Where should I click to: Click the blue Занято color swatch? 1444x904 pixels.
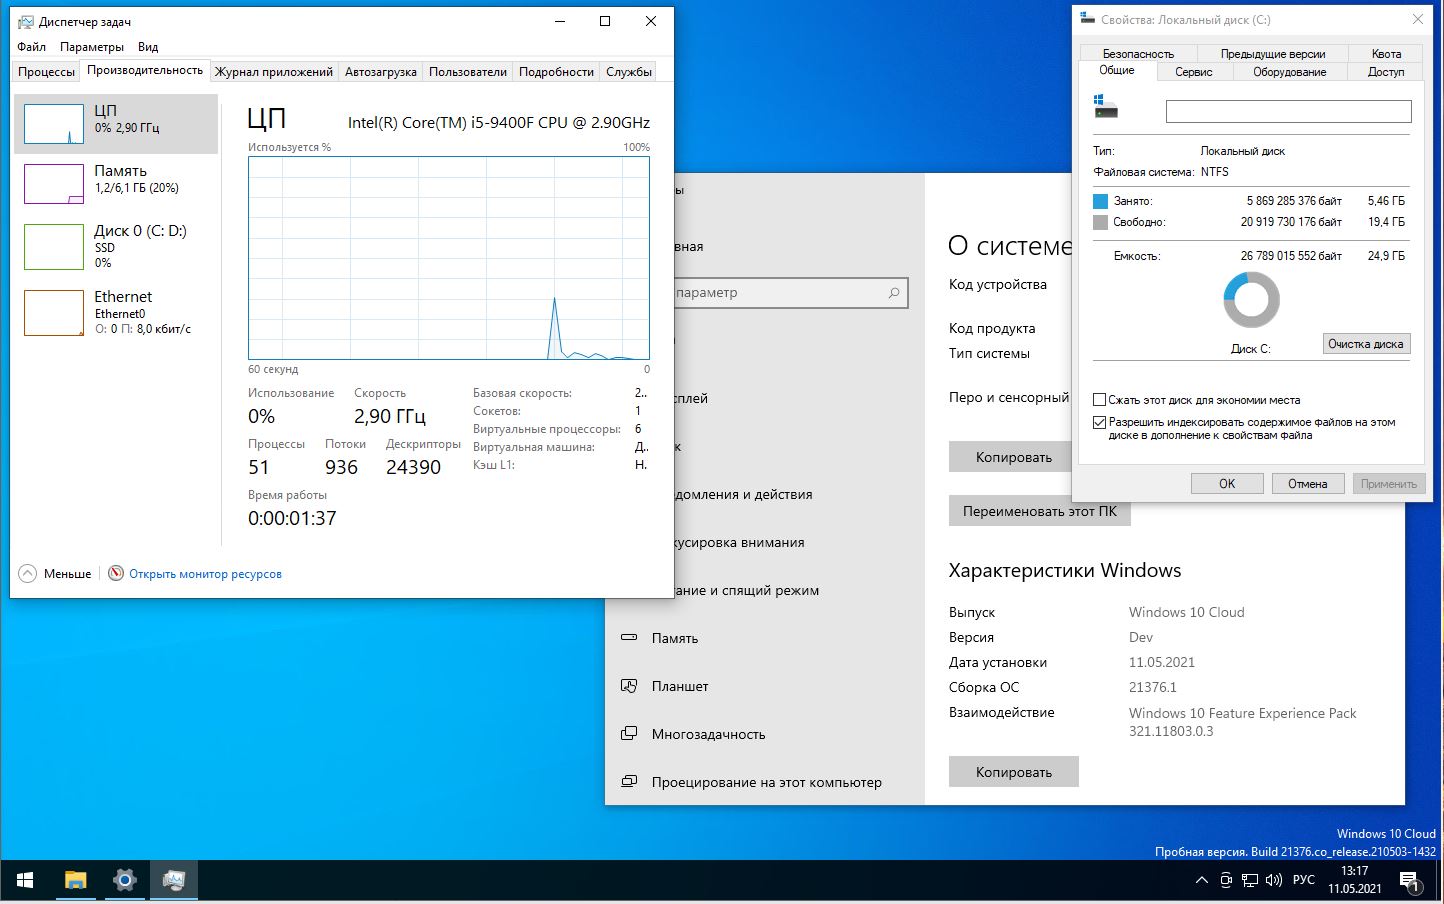(1101, 201)
